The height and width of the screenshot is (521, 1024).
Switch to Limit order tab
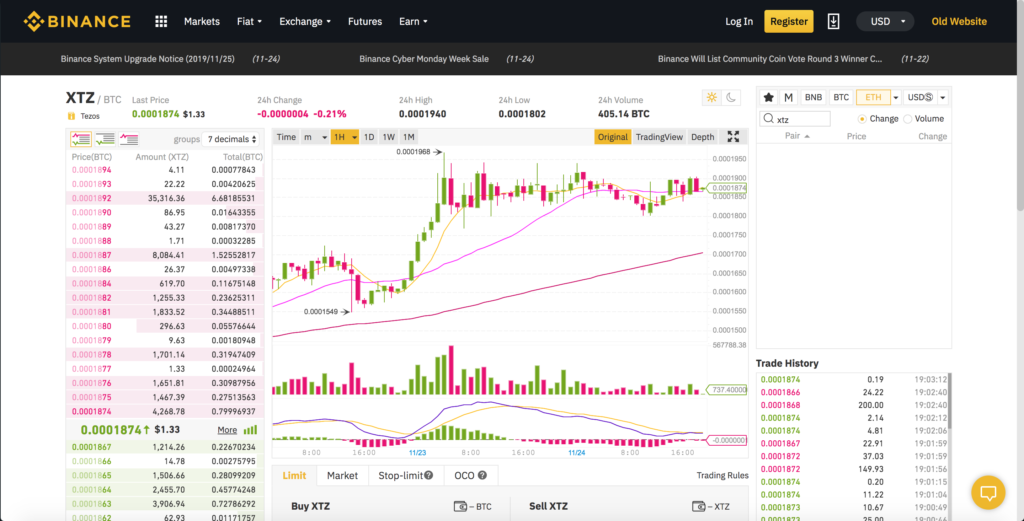(x=294, y=475)
